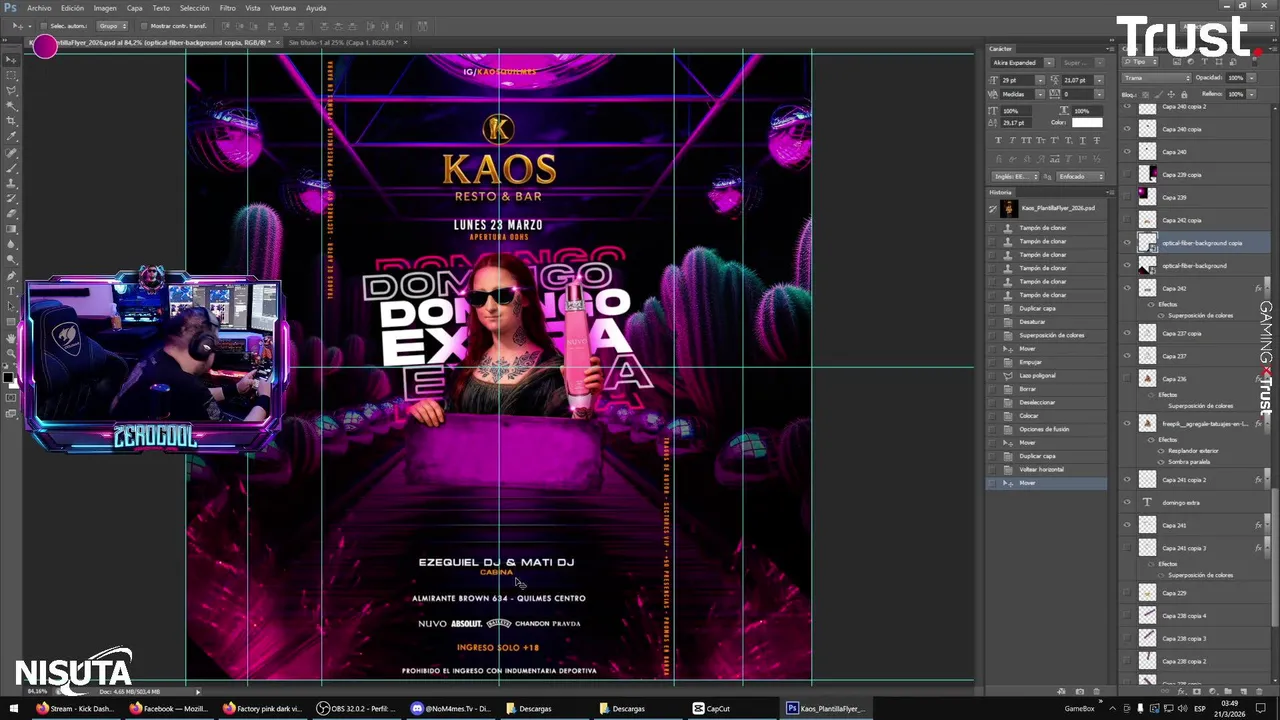
Task: Click the text Color swatch in Carácter
Action: pyautogui.click(x=1087, y=122)
